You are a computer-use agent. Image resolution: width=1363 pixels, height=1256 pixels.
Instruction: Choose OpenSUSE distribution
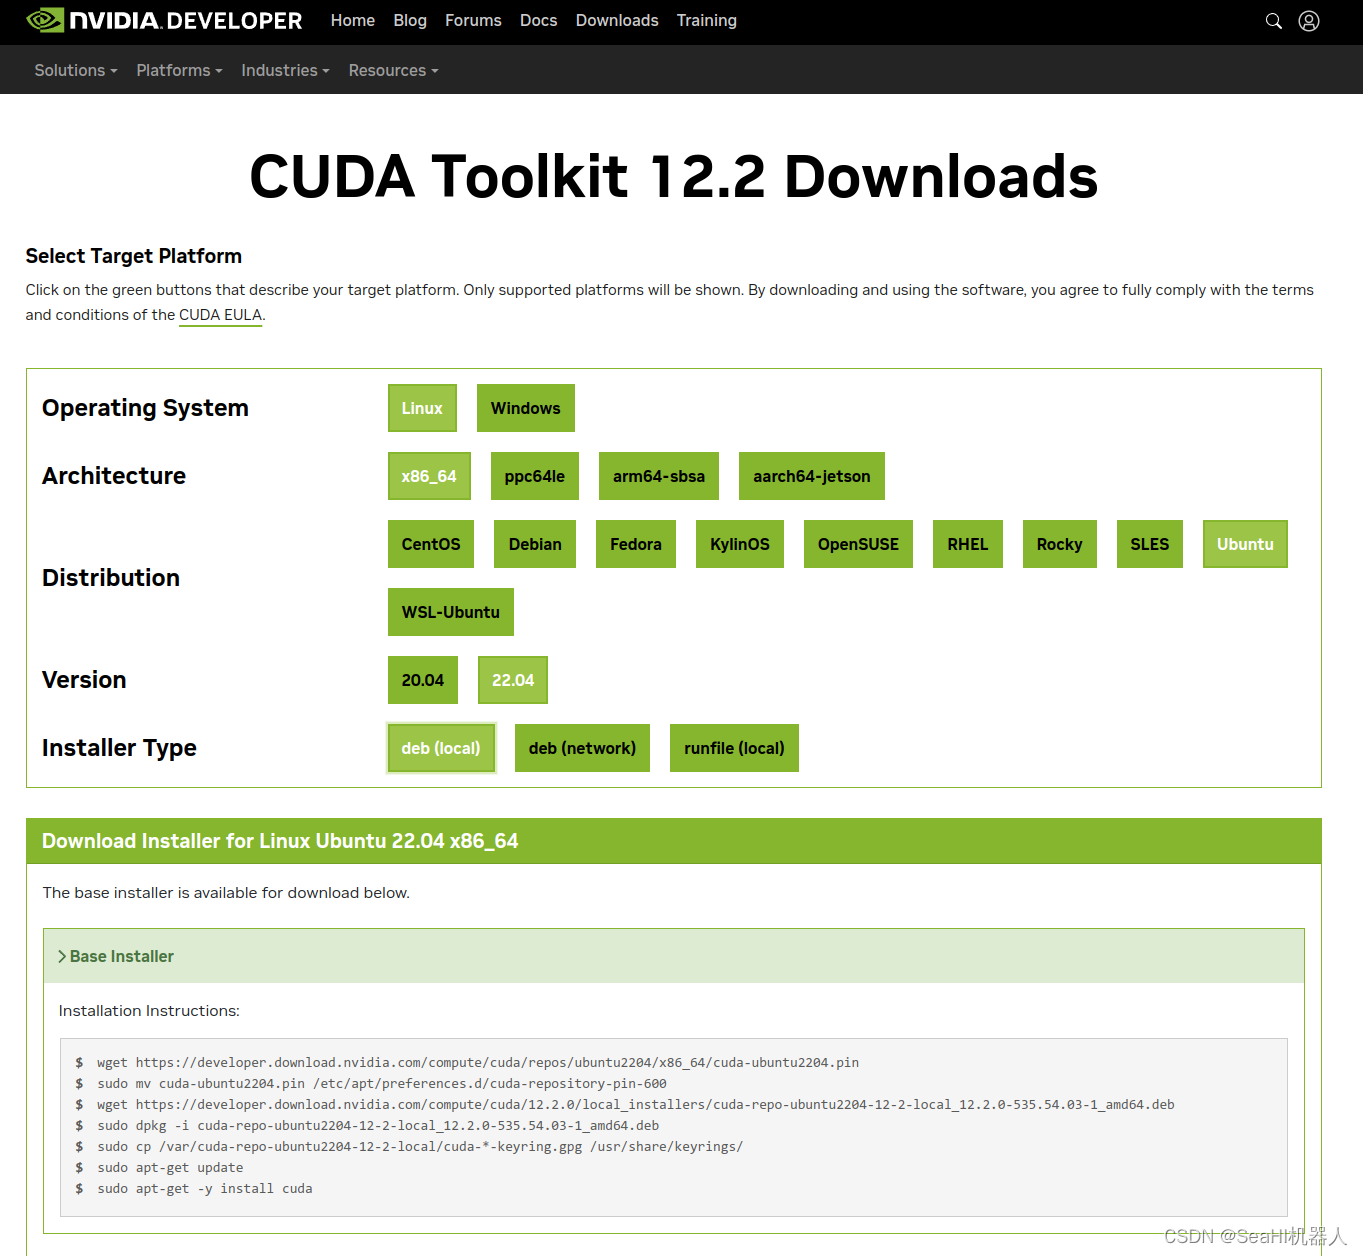[x=858, y=544]
